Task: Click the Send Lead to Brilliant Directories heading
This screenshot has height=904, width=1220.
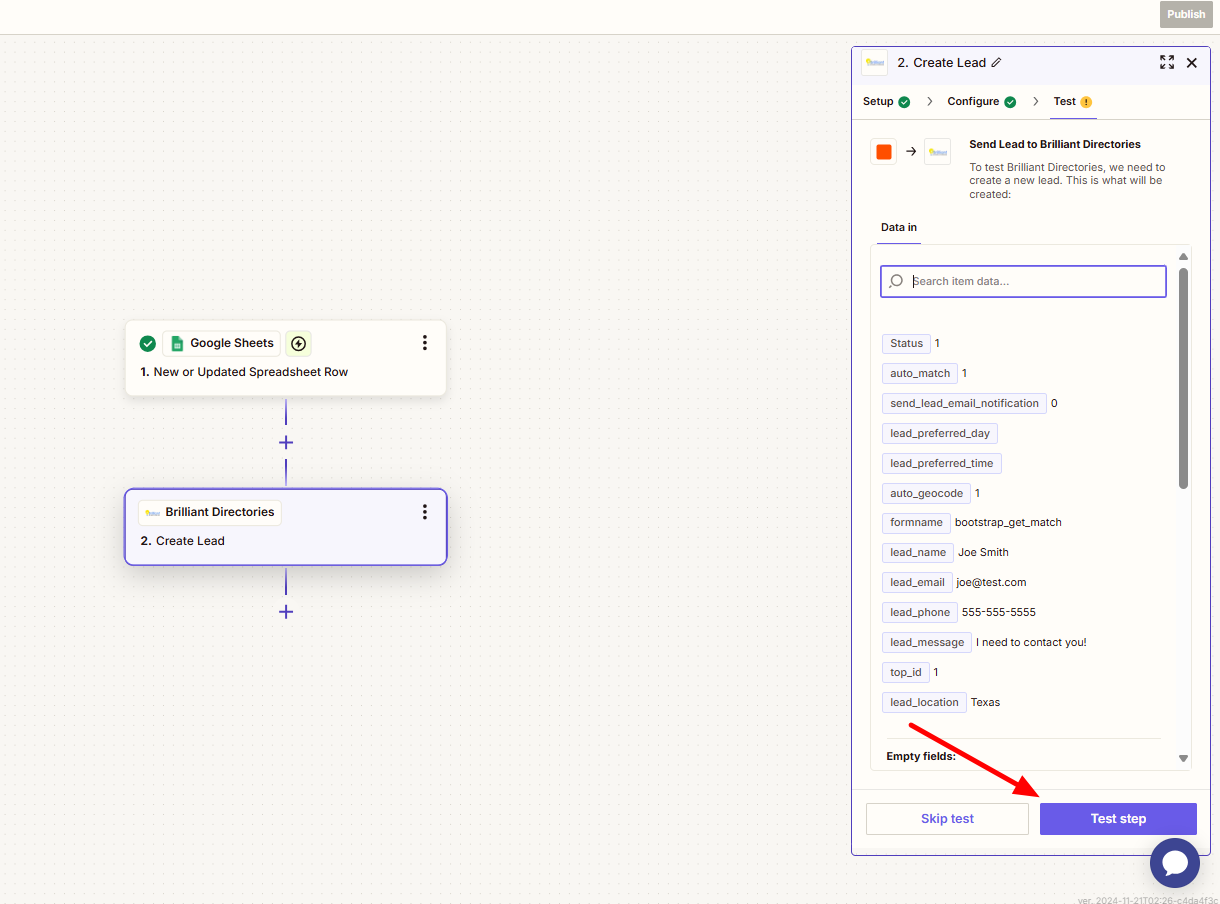Action: 1055,144
